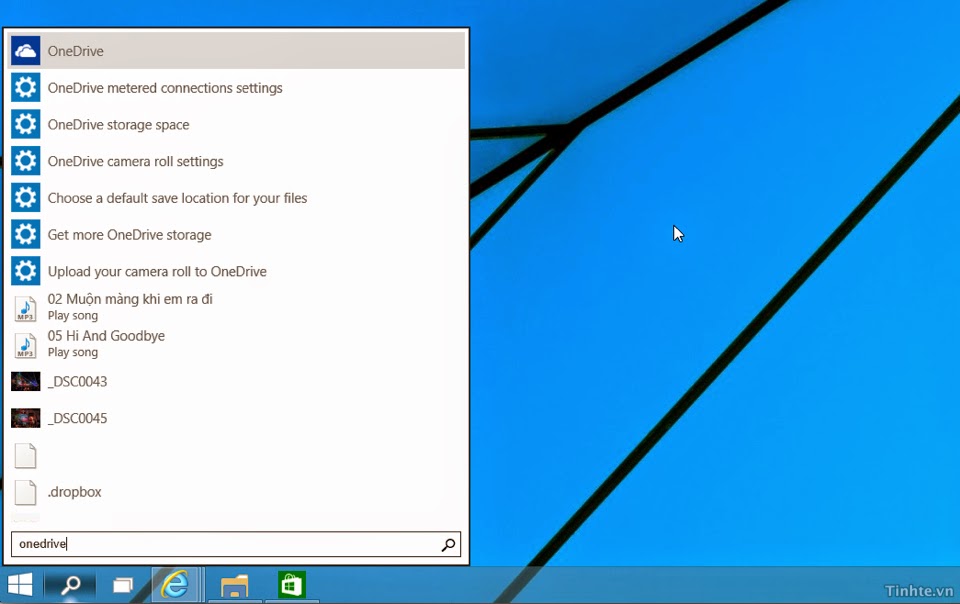The width and height of the screenshot is (960, 604).
Task: Click the magnifier icon in the search box
Action: click(x=448, y=544)
